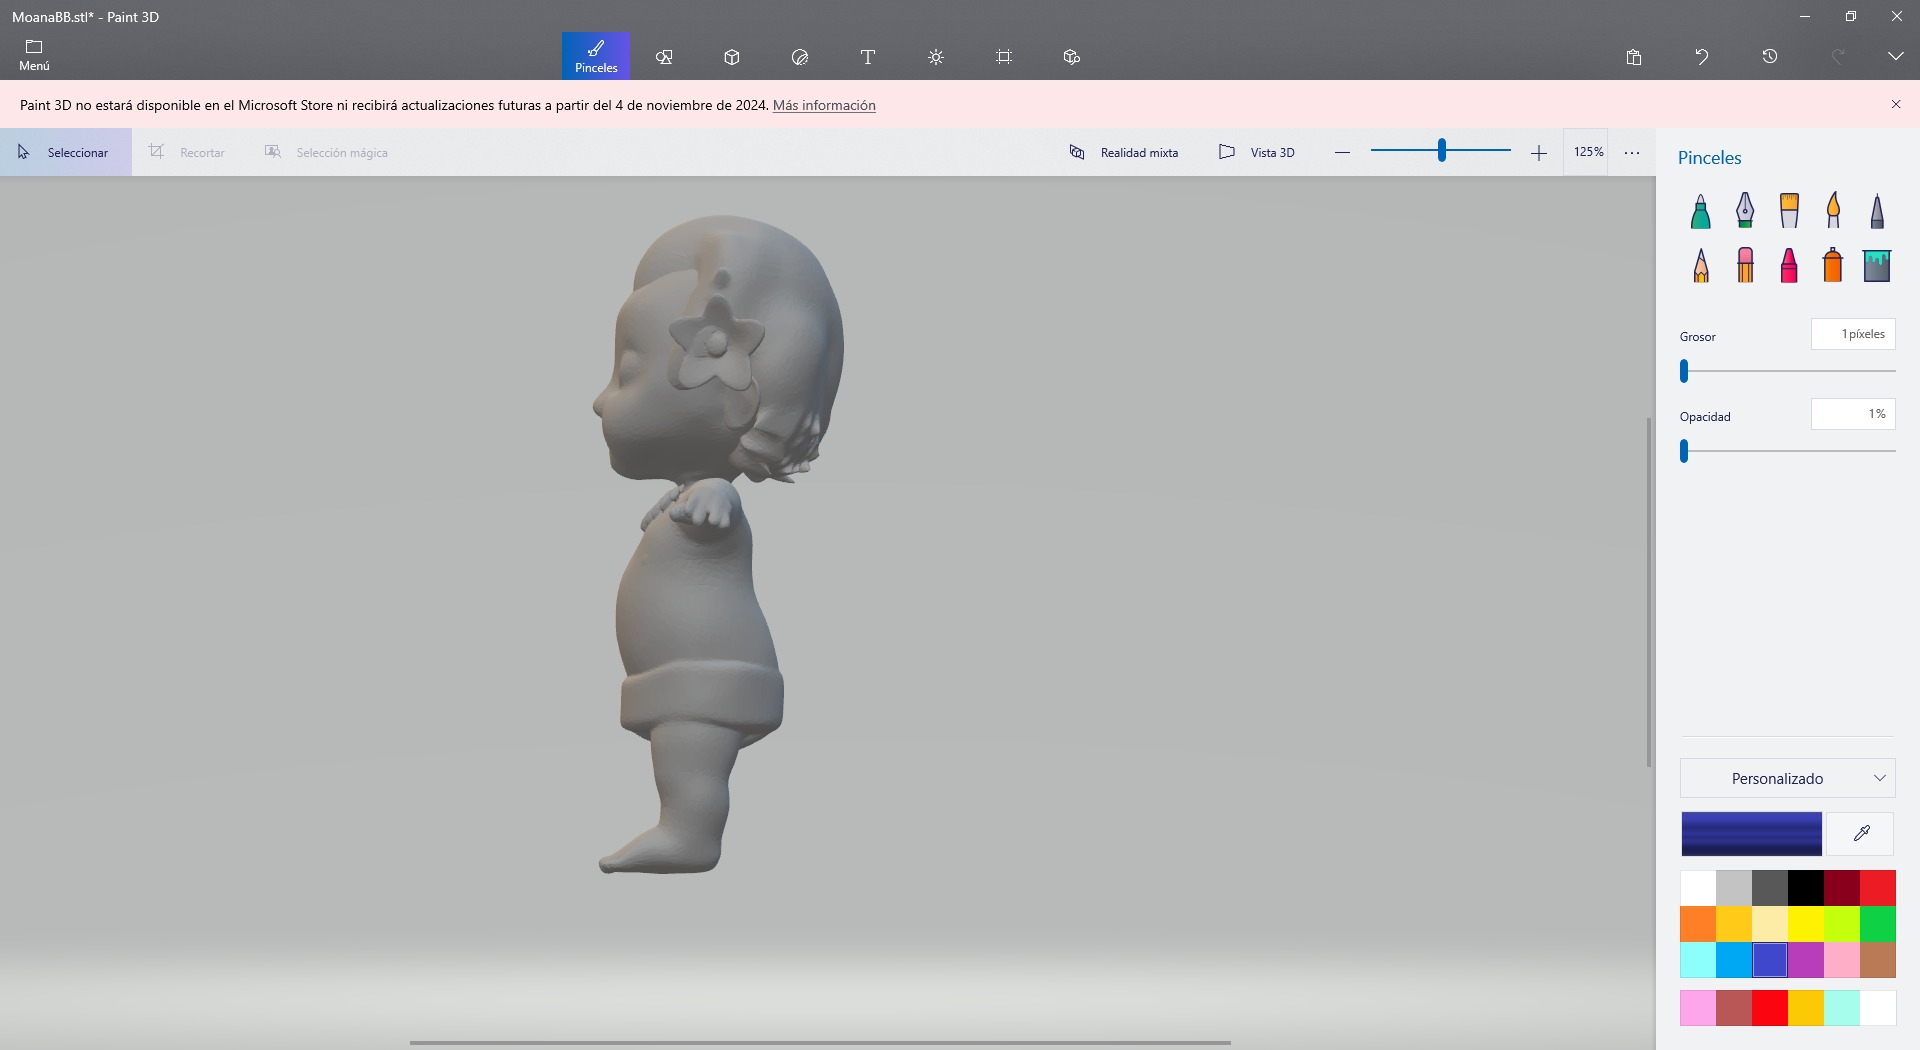Pick the light cyan color swatch

point(1698,960)
